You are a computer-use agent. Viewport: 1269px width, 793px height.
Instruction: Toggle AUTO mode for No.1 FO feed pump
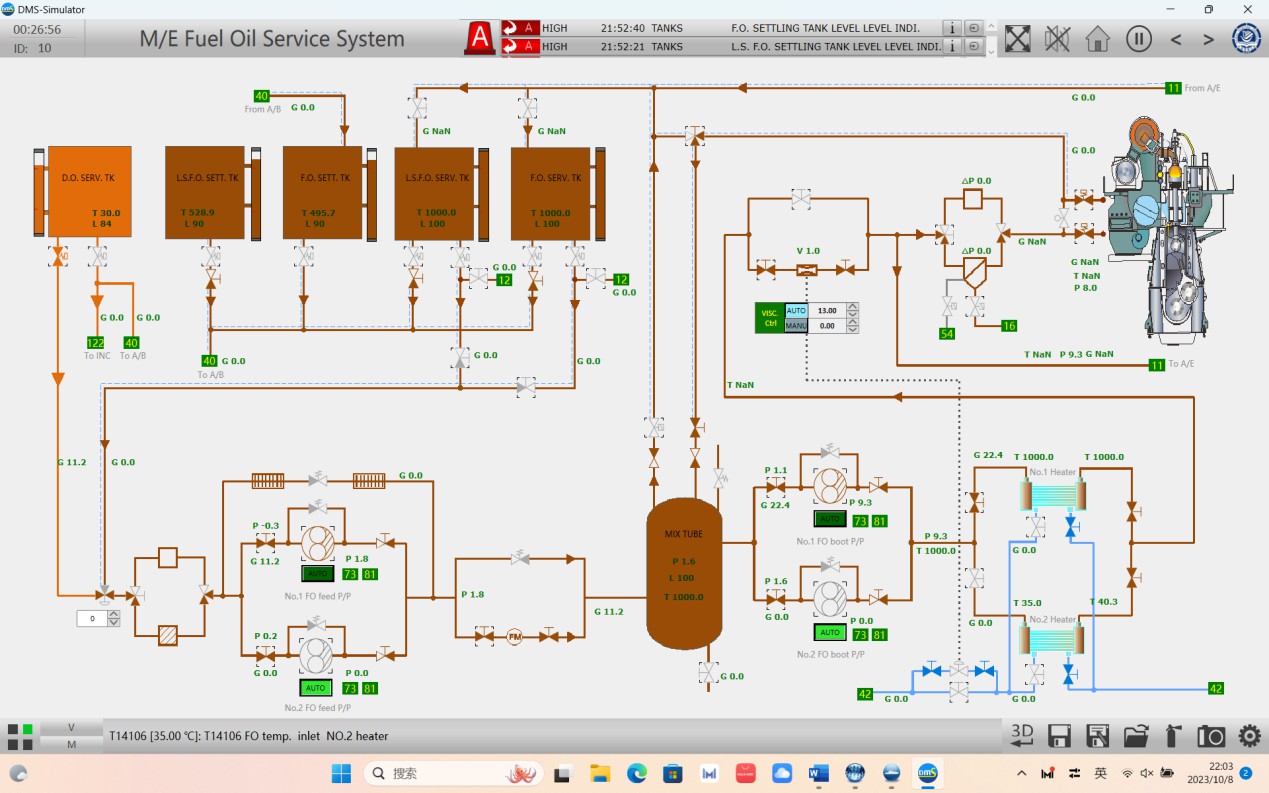pos(317,574)
